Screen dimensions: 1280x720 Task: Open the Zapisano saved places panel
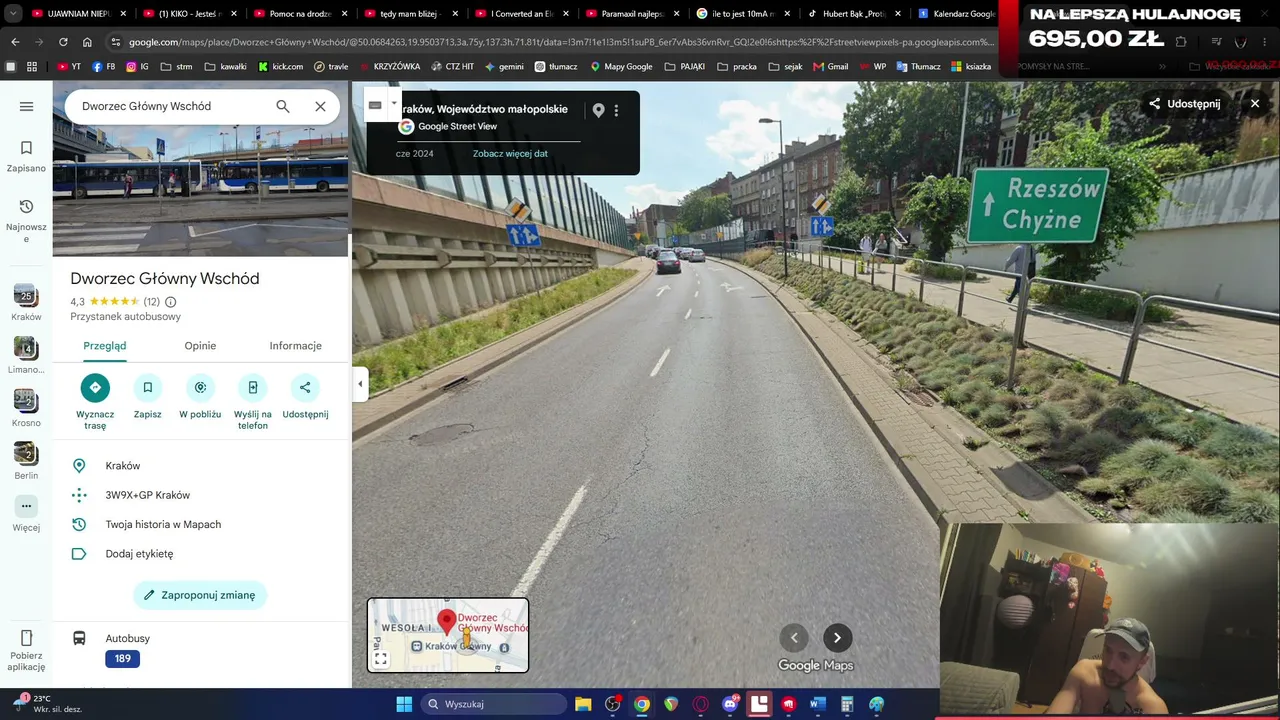coord(26,156)
